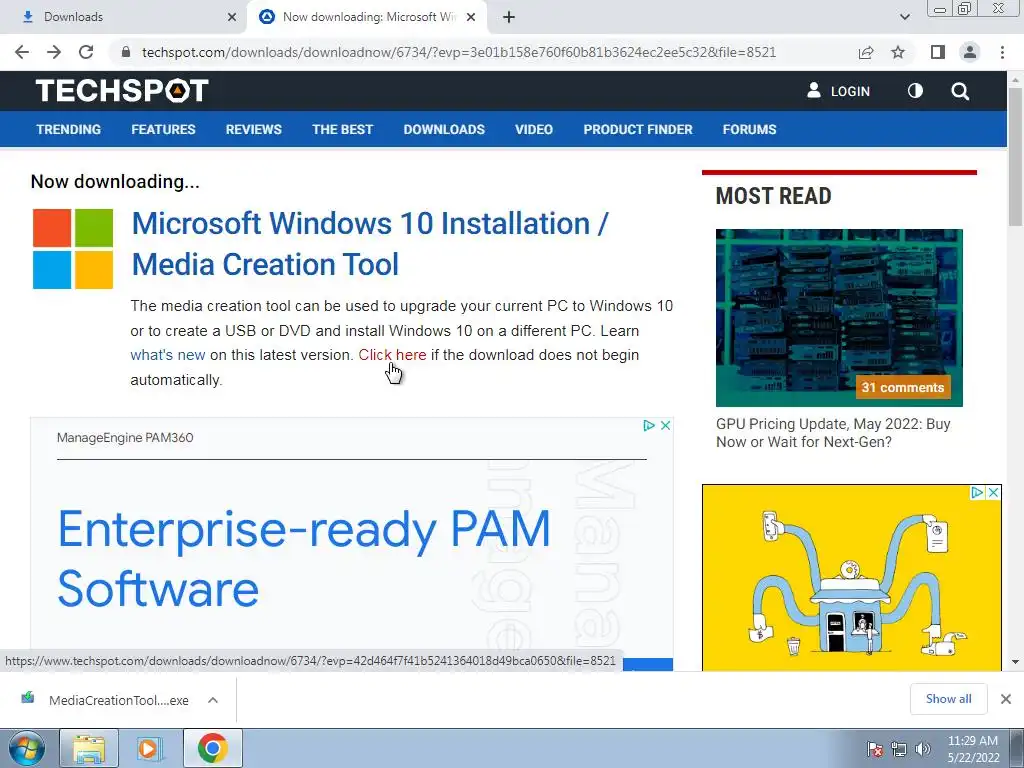This screenshot has width=1024, height=768.
Task: Open the browser side panel icon
Action: click(937, 52)
